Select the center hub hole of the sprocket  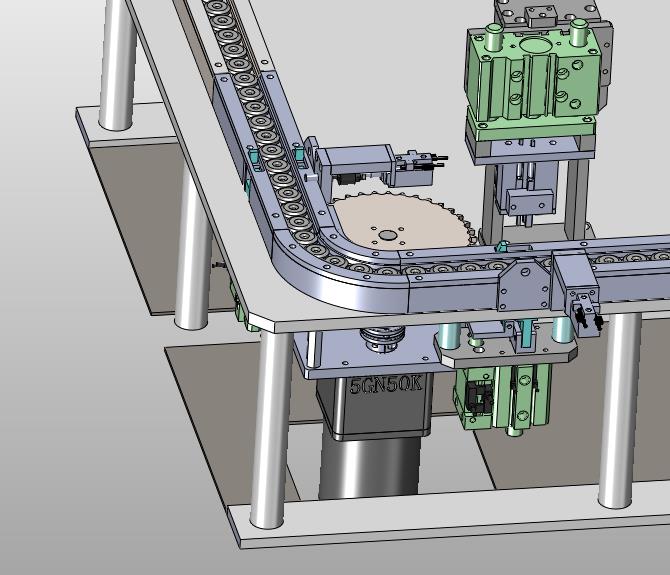[387, 235]
